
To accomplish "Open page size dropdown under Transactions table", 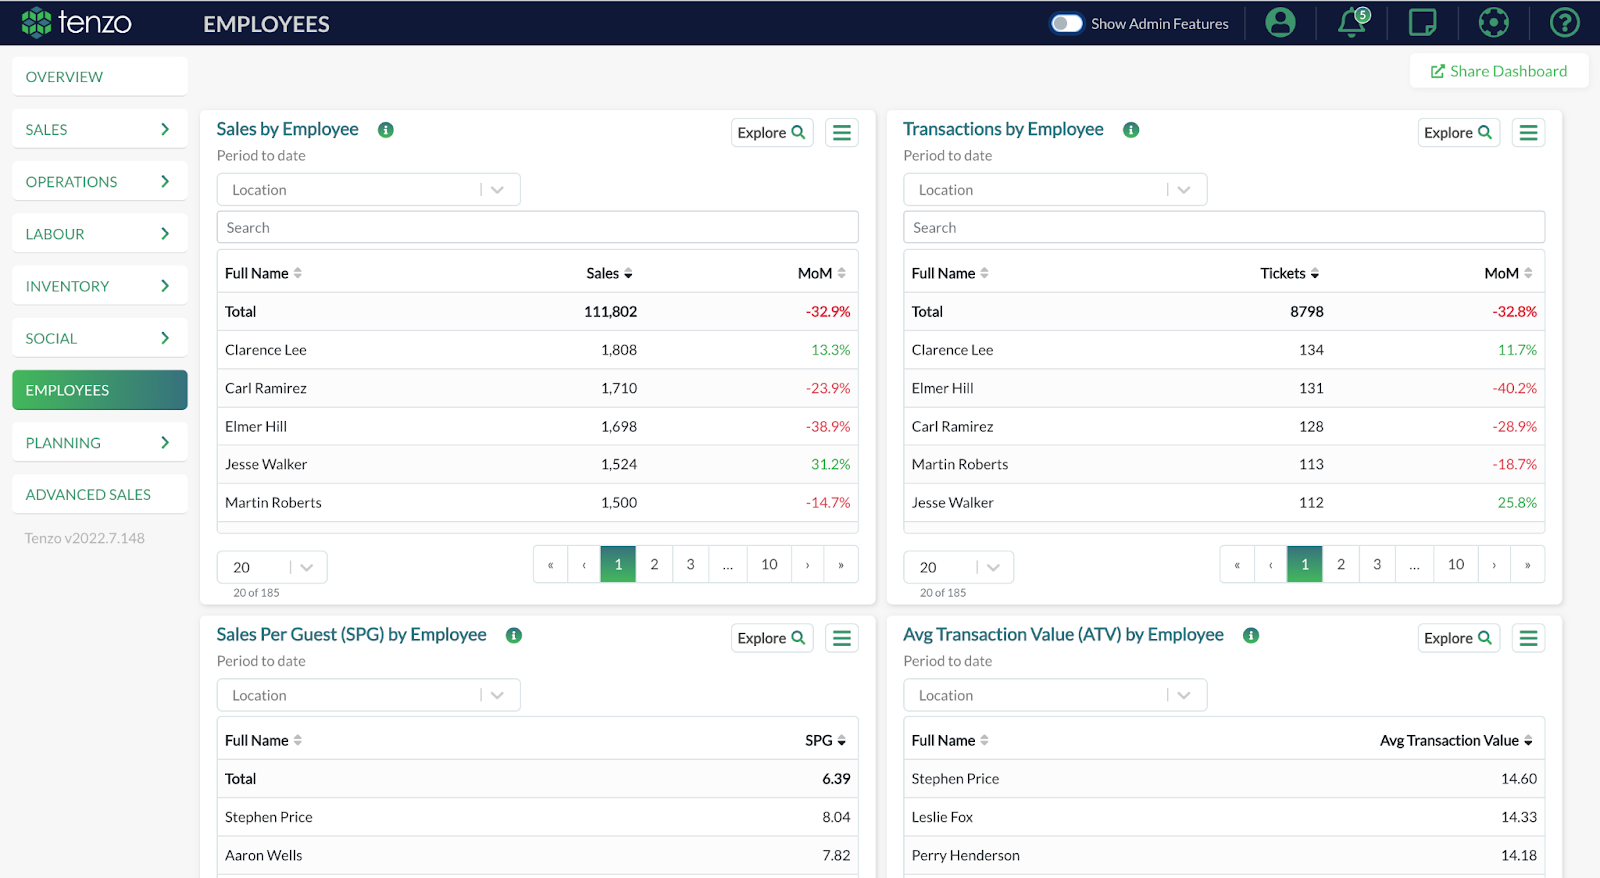I will [958, 567].
